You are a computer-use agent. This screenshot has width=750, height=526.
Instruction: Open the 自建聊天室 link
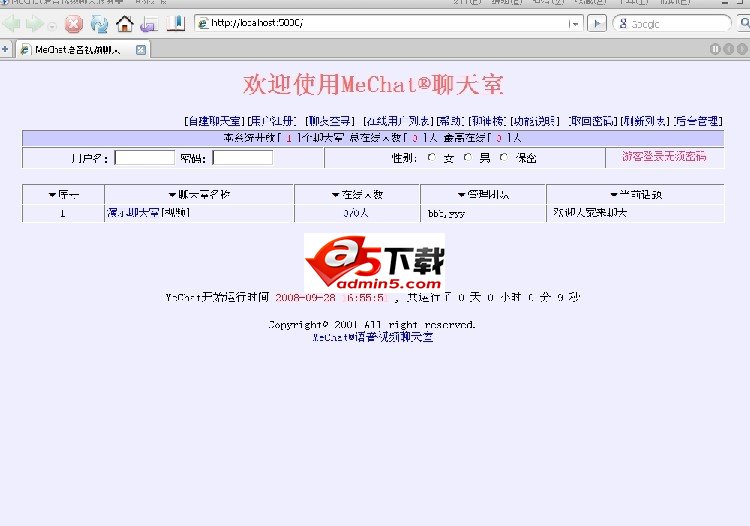click(214, 121)
